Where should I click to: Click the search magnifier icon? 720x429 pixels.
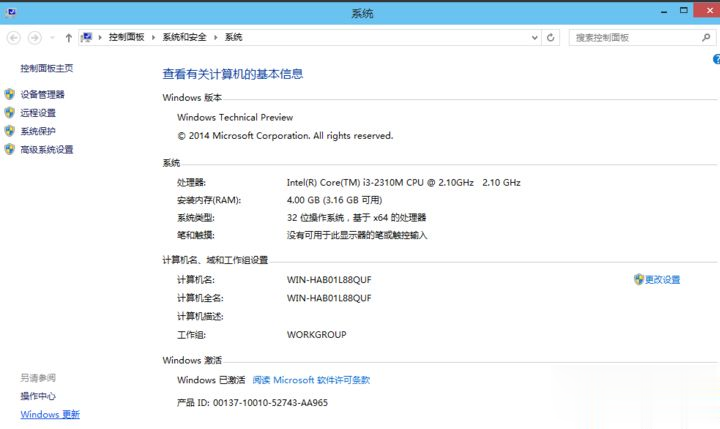(706, 38)
